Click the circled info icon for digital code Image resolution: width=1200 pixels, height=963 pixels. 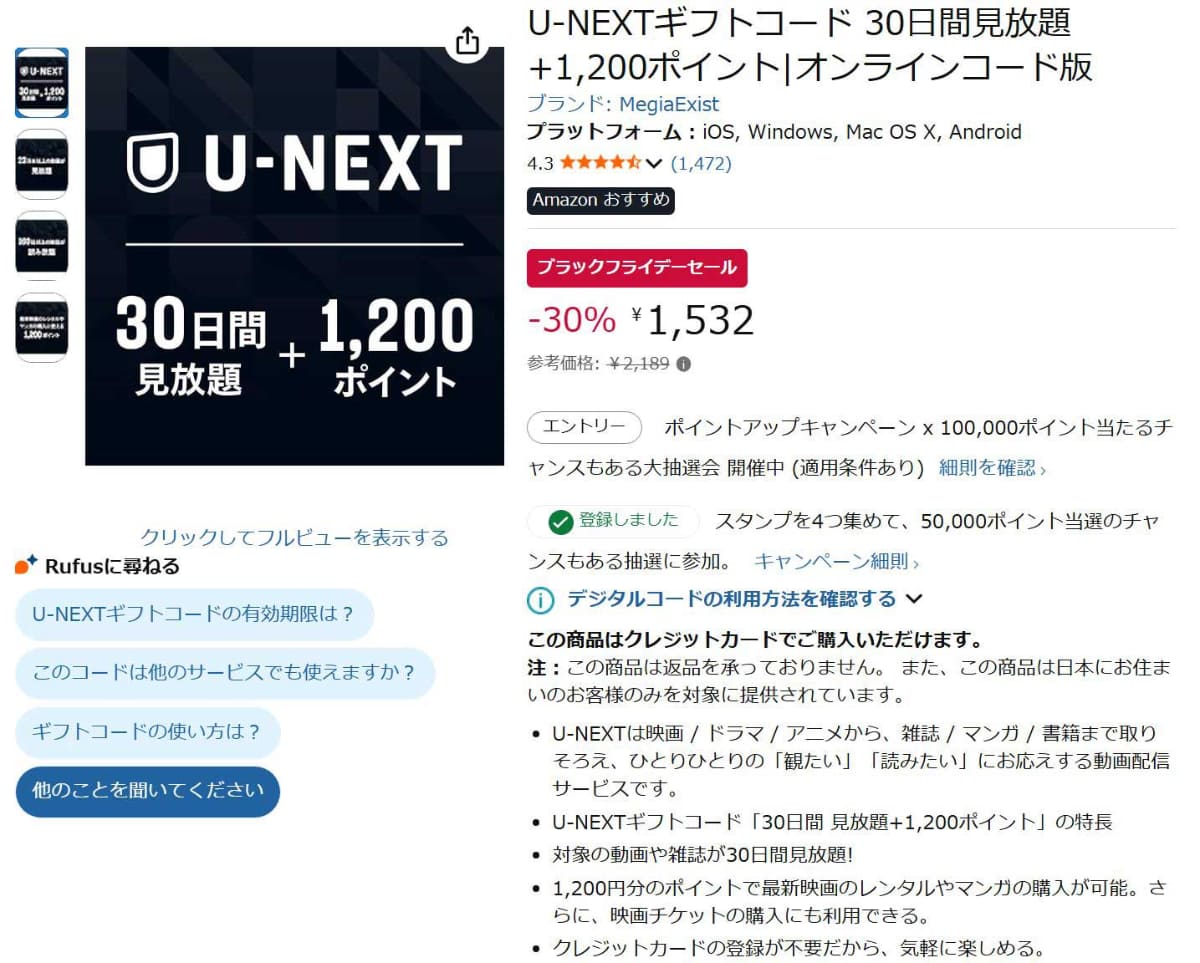point(540,600)
